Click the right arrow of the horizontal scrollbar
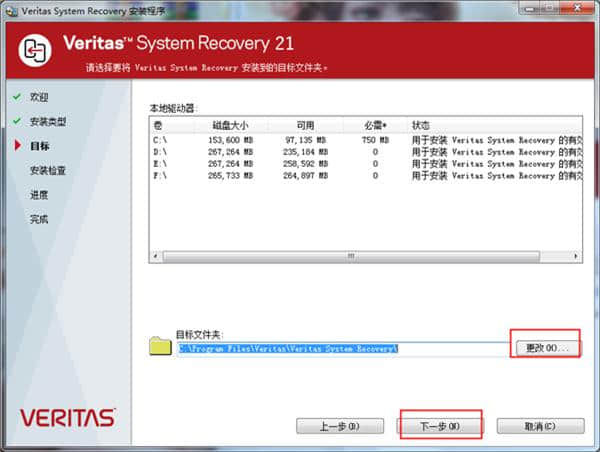Image resolution: width=600 pixels, height=452 pixels. pos(576,257)
